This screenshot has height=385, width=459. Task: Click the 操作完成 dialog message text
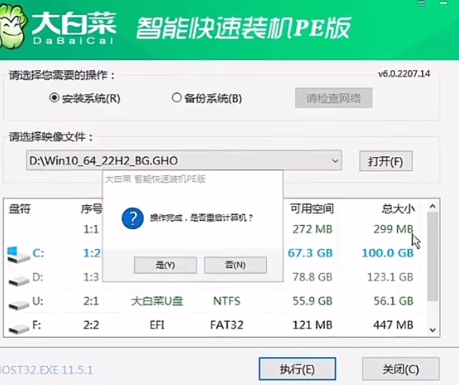click(x=201, y=218)
